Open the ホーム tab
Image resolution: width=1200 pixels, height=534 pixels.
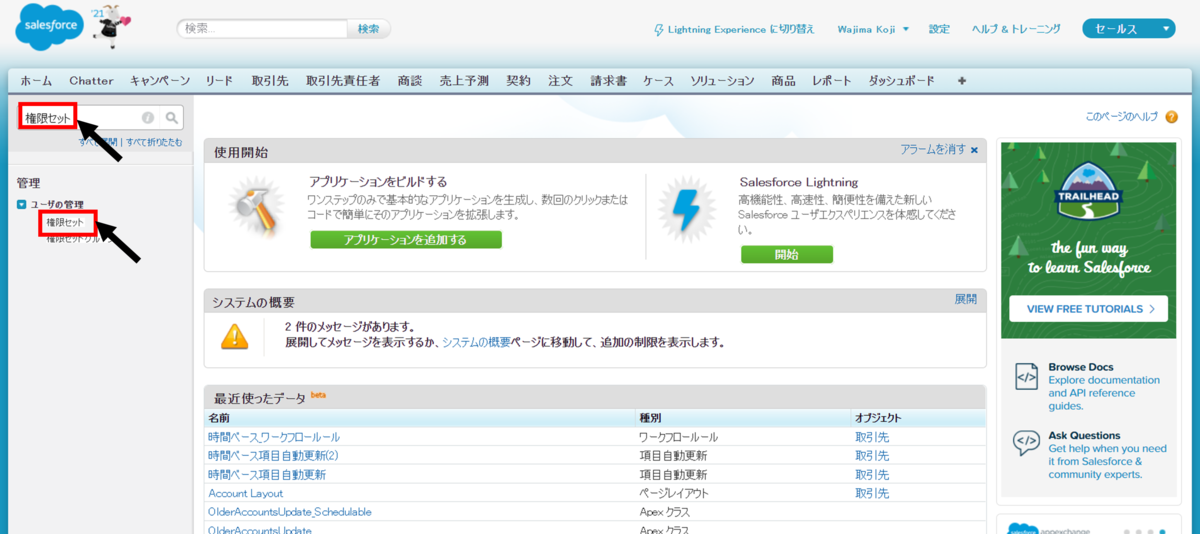(36, 81)
